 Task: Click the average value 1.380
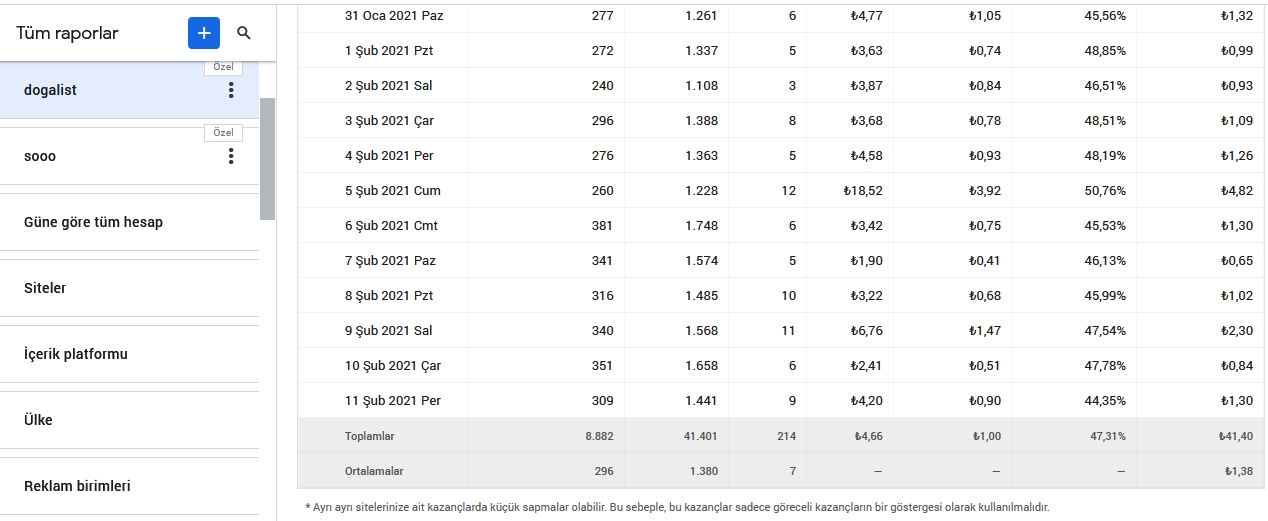click(705, 471)
